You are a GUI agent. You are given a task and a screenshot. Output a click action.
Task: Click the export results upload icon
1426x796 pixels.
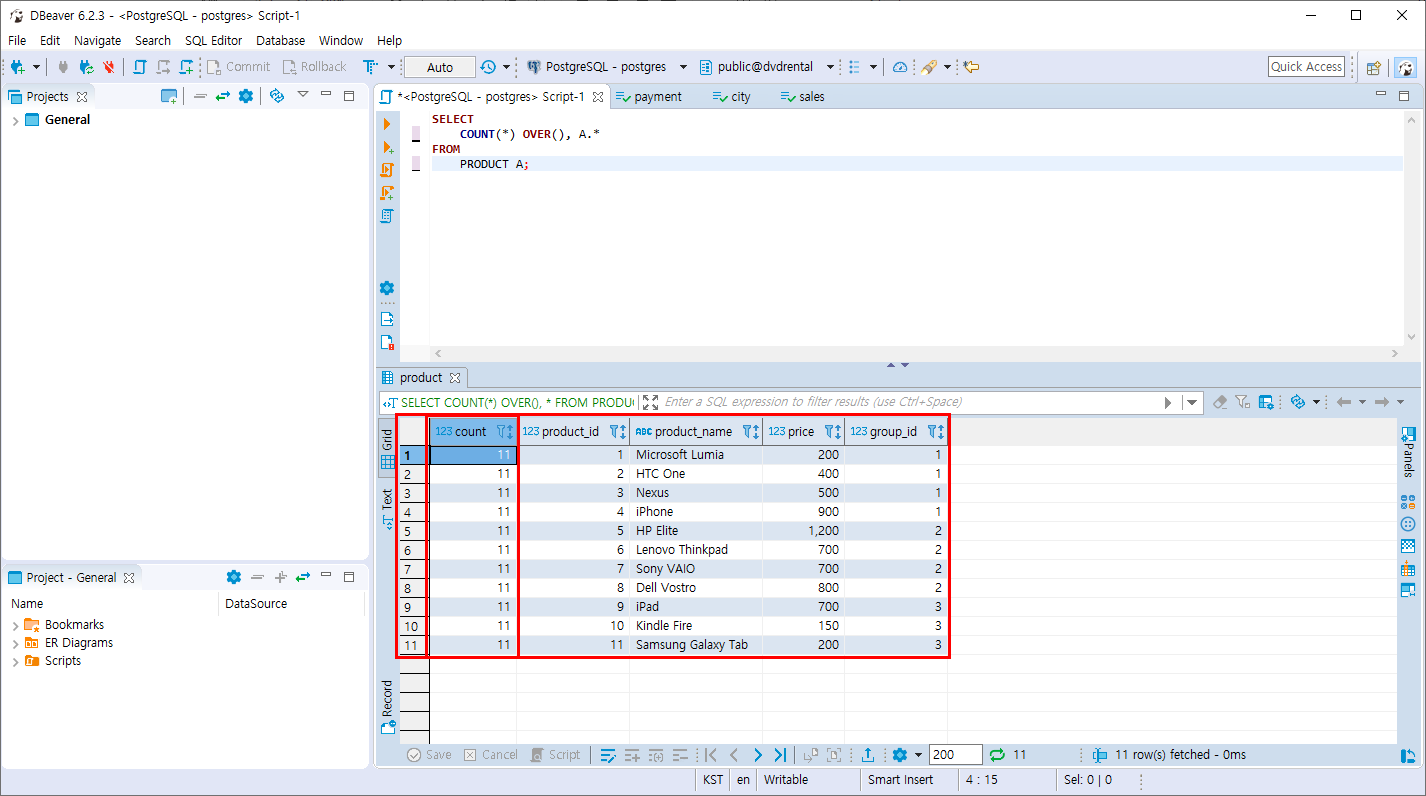[x=868, y=755]
